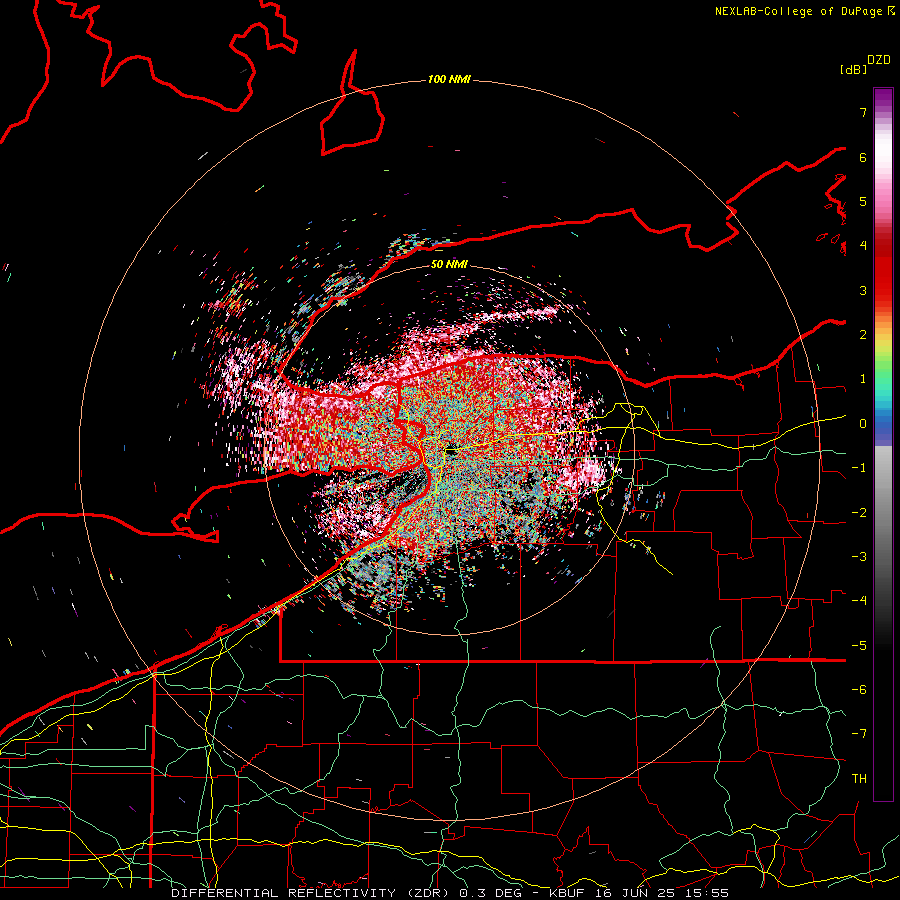The width and height of the screenshot is (900, 900).
Task: Click the -3 value on the color scale
Action: (859, 557)
